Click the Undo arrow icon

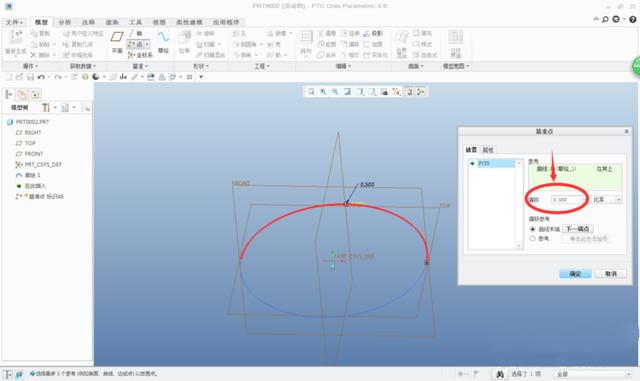pos(41,77)
